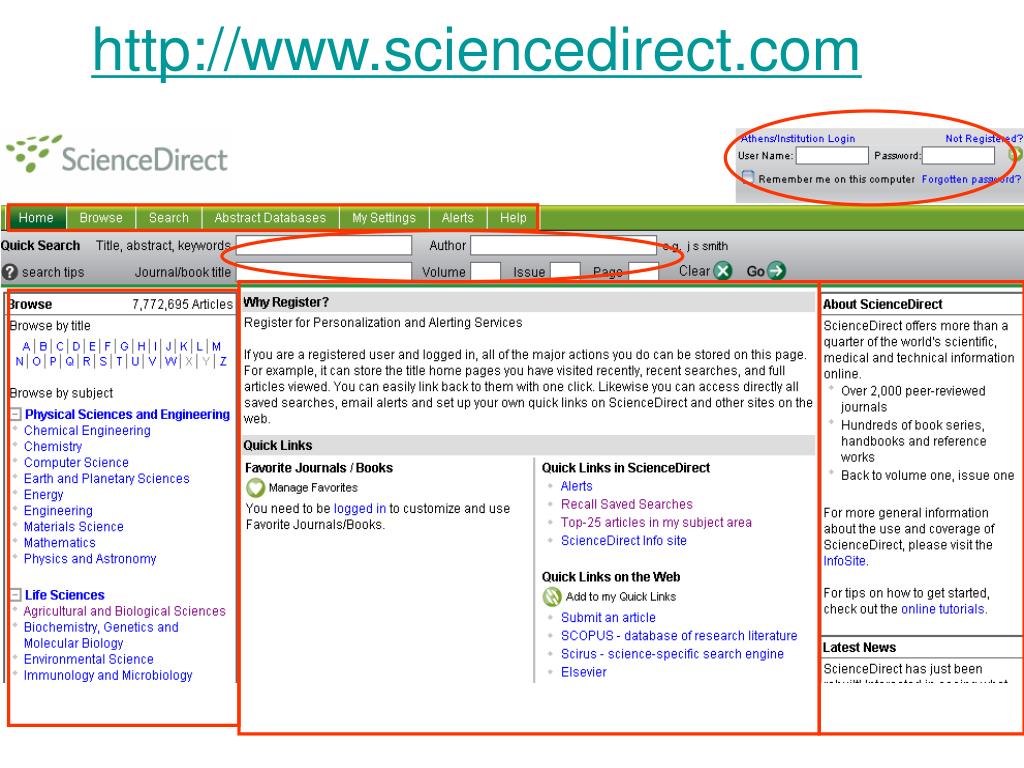This screenshot has width=1024, height=768.
Task: Open Environmental Science subject
Action: [88, 659]
